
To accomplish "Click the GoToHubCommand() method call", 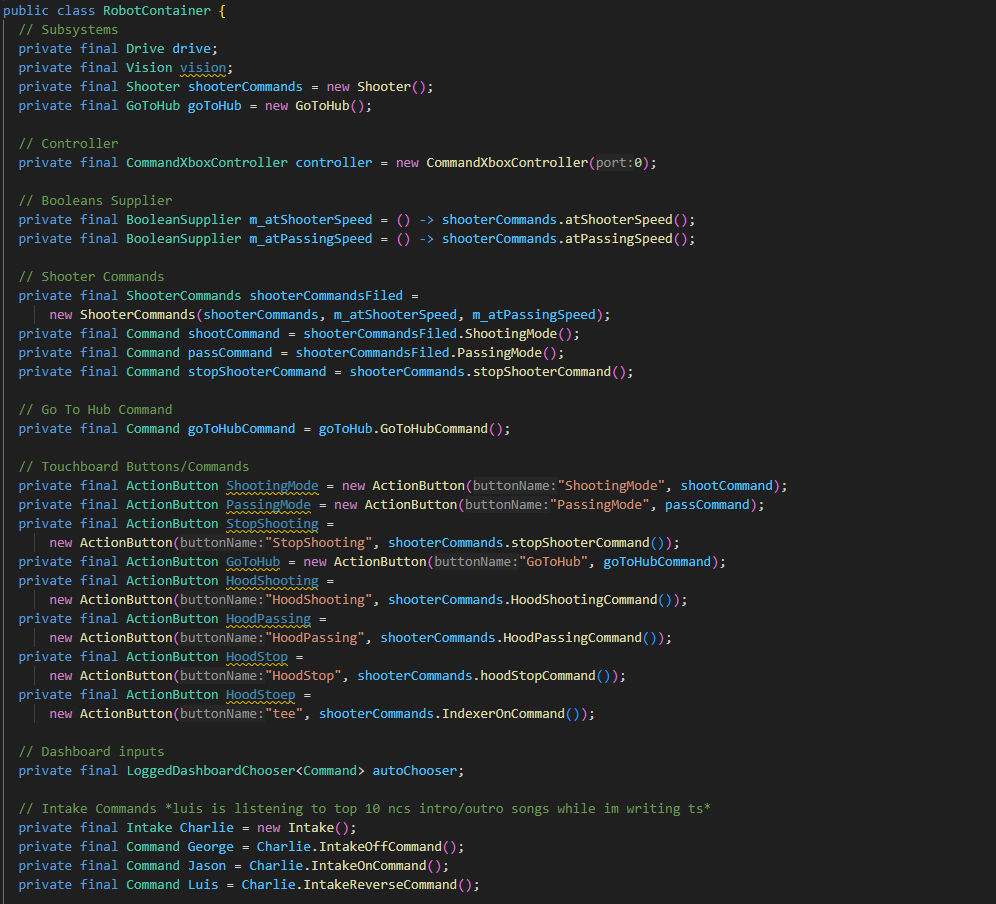I will pos(441,429).
